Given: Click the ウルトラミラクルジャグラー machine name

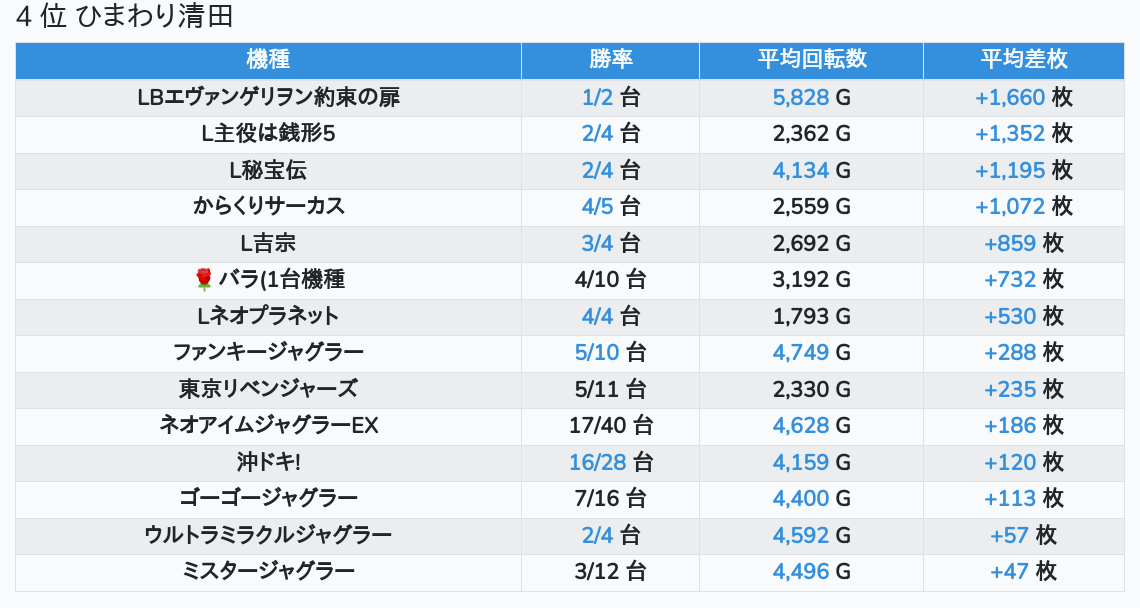Looking at the screenshot, I should tap(268, 535).
